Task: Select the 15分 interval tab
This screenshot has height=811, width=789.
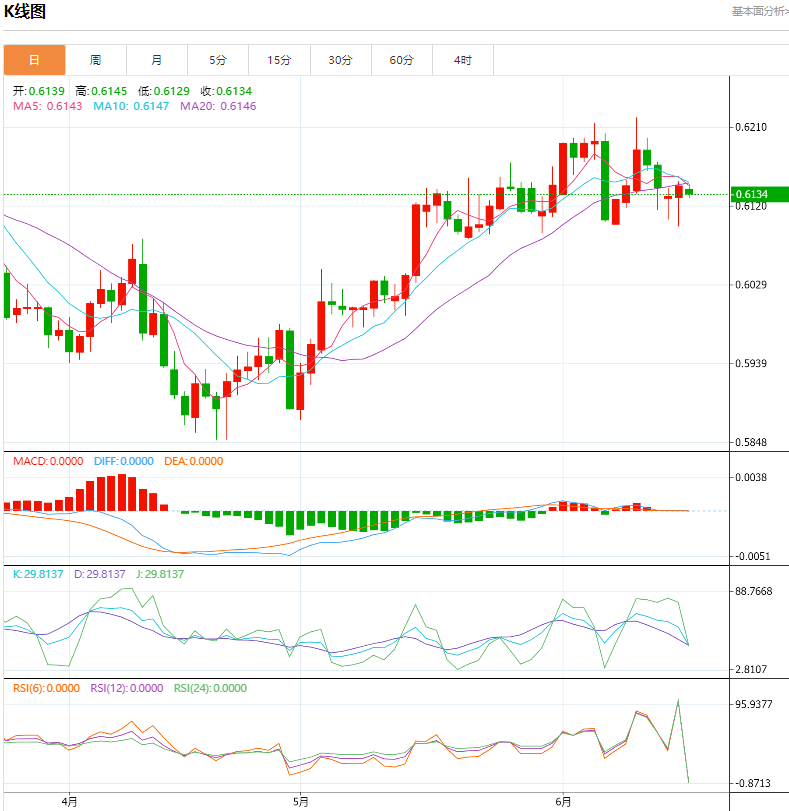Action: 279,60
